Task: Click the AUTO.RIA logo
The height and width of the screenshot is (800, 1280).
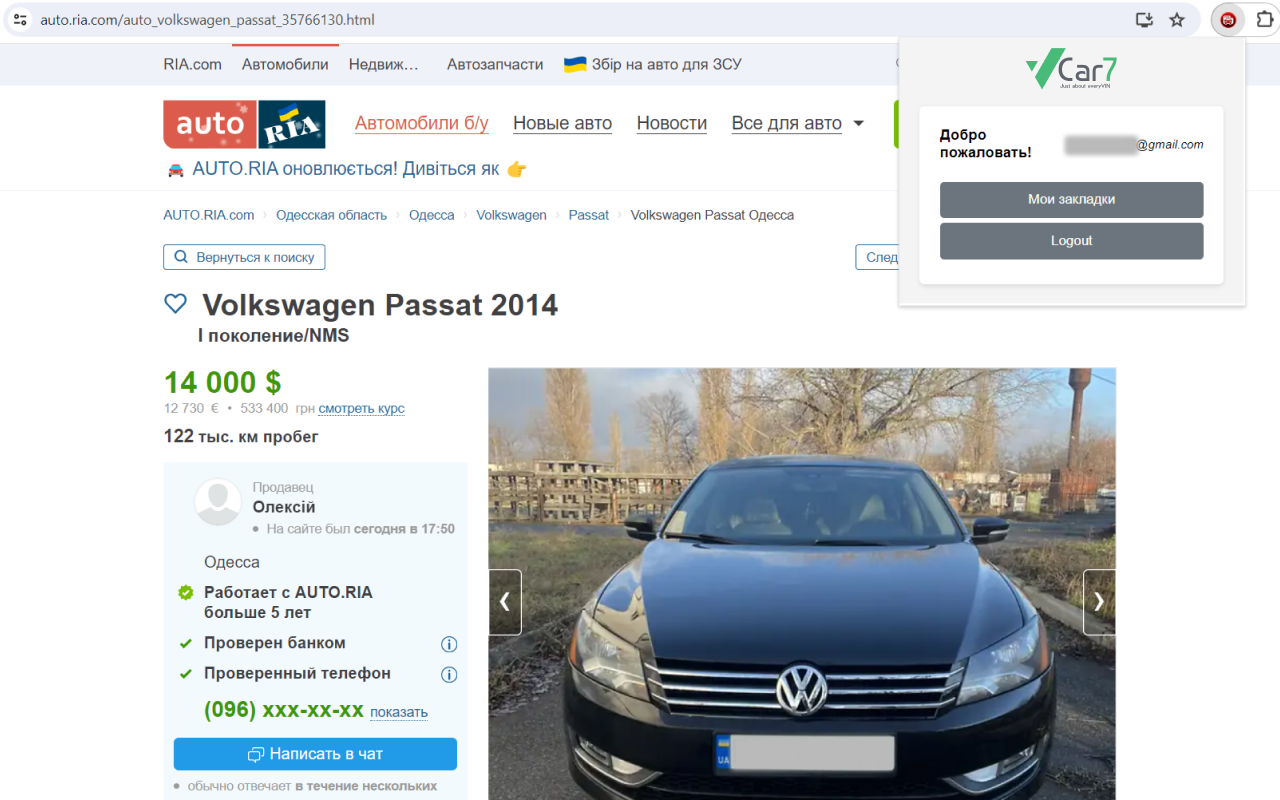Action: coord(244,124)
